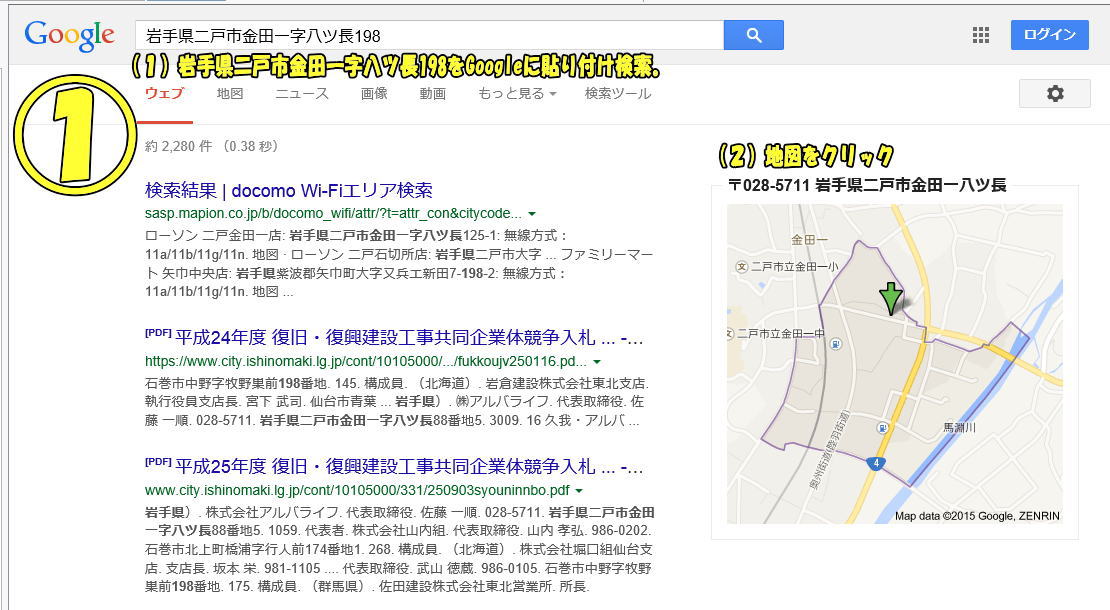Open the 平成24年度 復旧・復興建設工事 PDF result
The height and width of the screenshot is (610, 1110).
point(409,338)
